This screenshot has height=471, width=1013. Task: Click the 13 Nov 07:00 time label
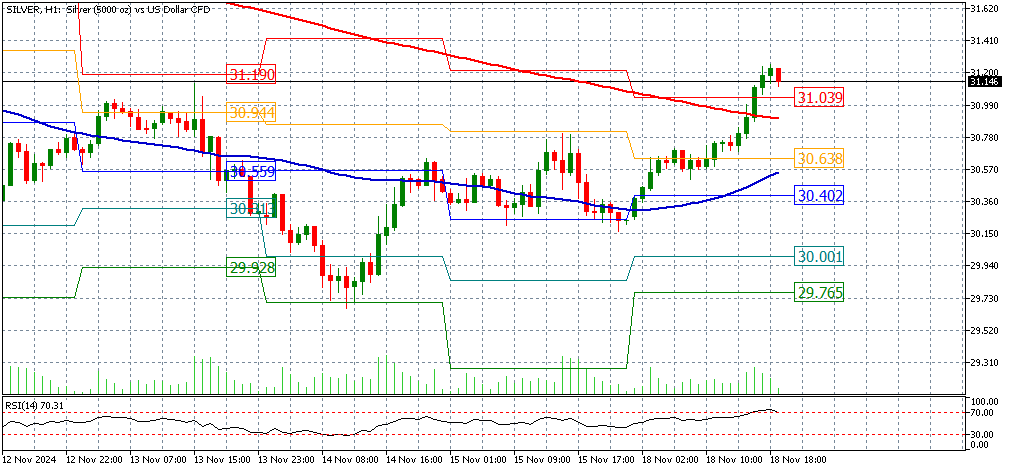[x=158, y=459]
